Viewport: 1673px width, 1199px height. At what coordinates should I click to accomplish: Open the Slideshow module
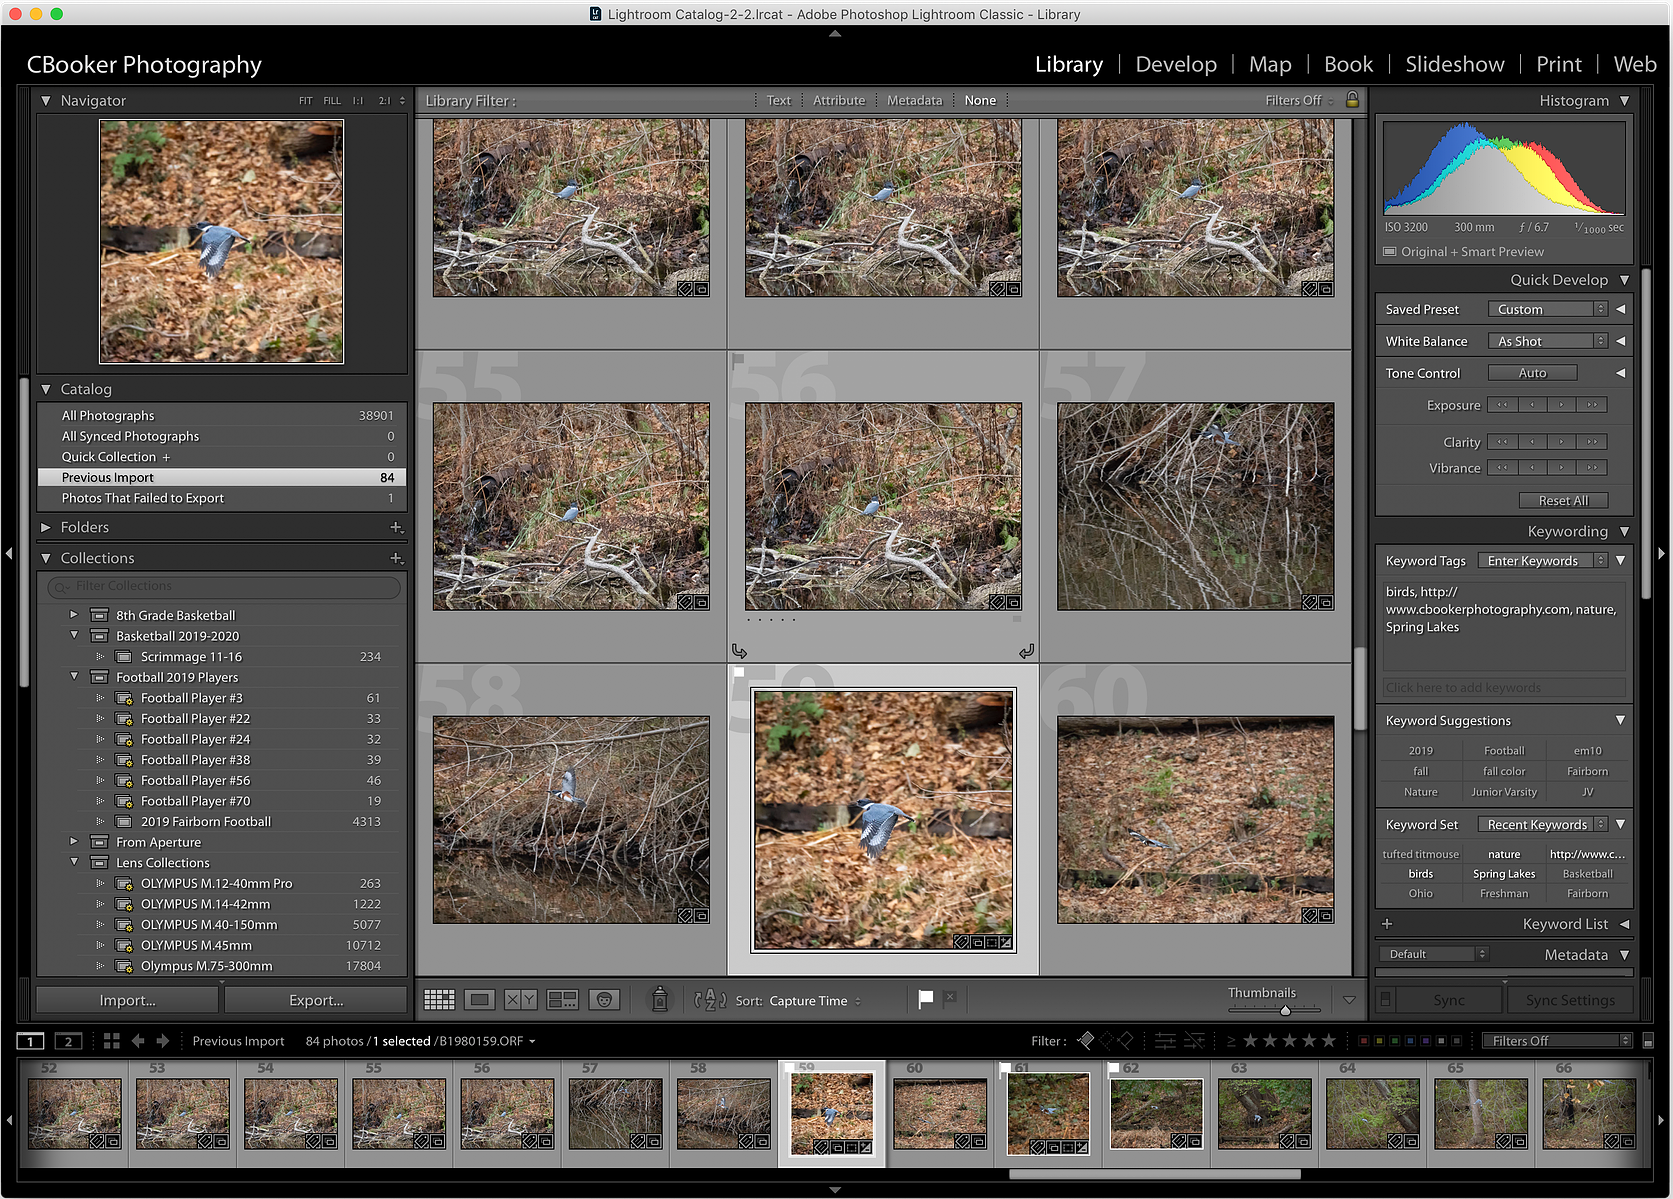coord(1454,64)
